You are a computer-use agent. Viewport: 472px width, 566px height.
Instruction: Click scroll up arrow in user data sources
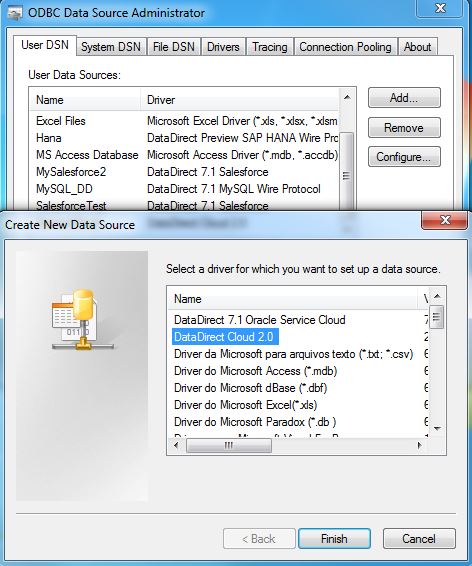(x=347, y=97)
